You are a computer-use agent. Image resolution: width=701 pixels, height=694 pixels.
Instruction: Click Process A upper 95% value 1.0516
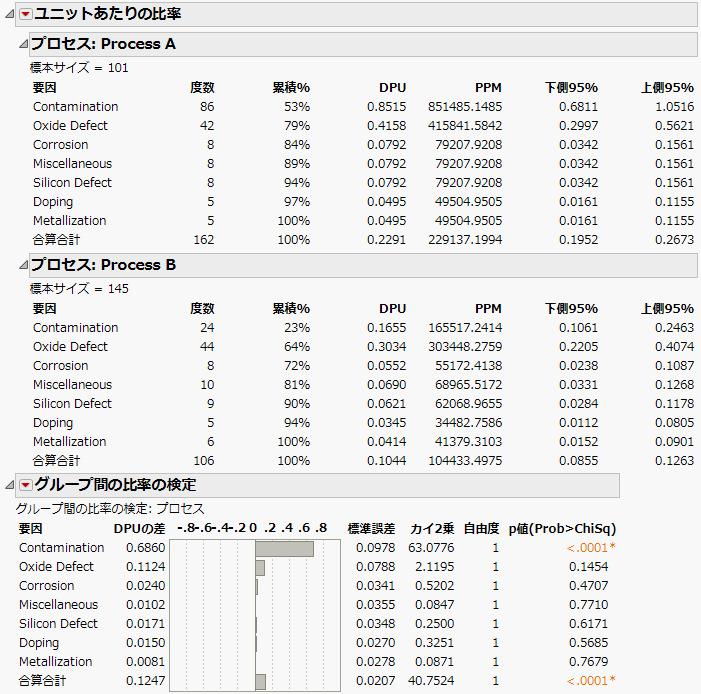[674, 106]
